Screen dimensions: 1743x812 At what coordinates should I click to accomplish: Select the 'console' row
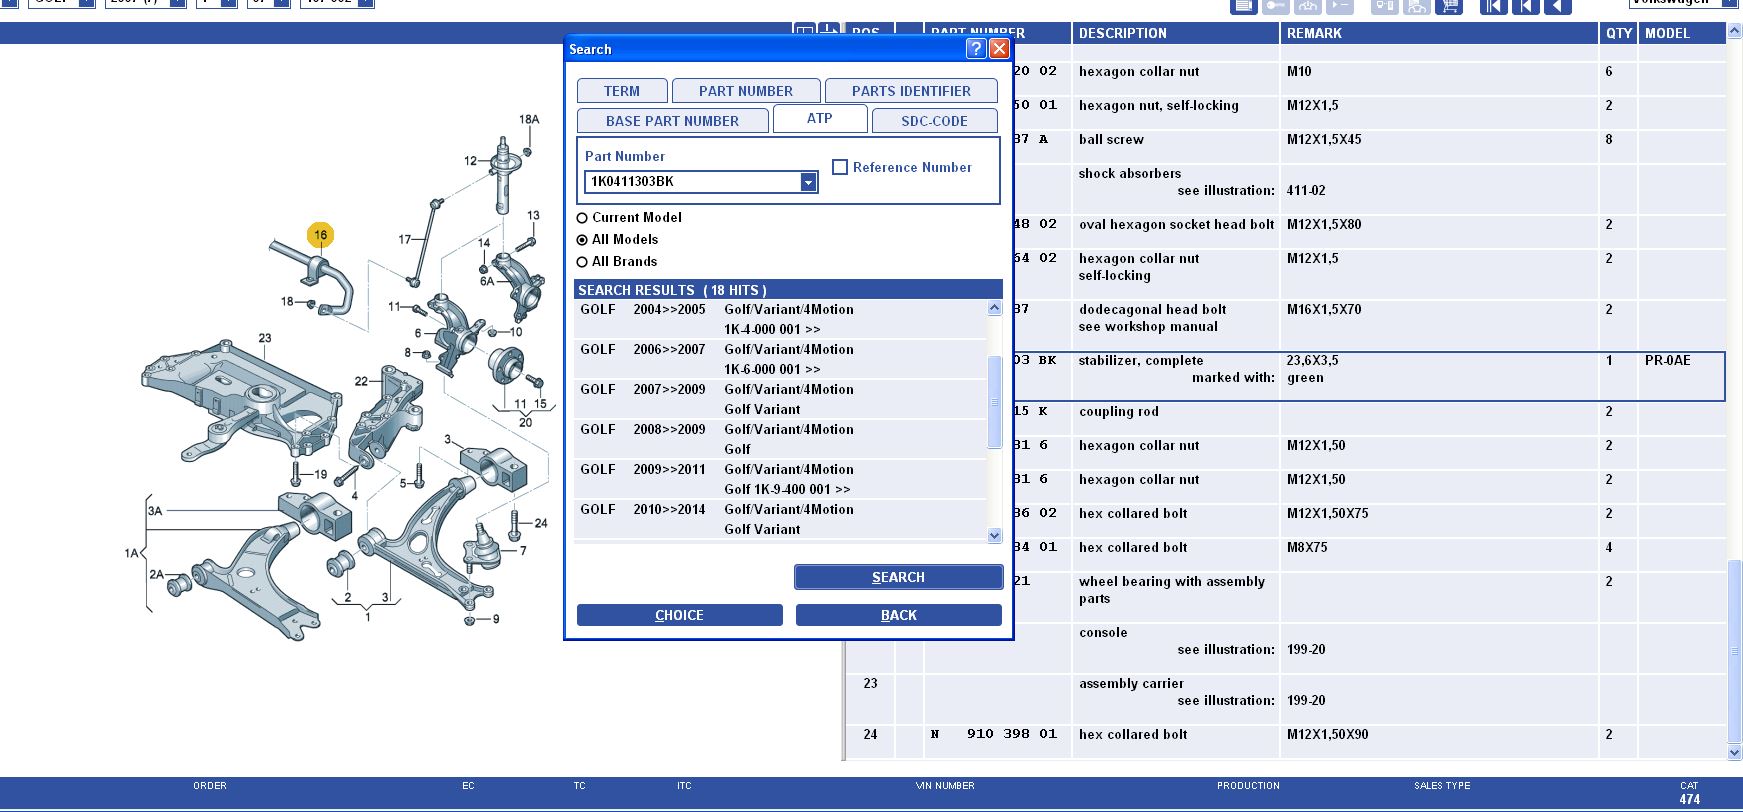1286,649
